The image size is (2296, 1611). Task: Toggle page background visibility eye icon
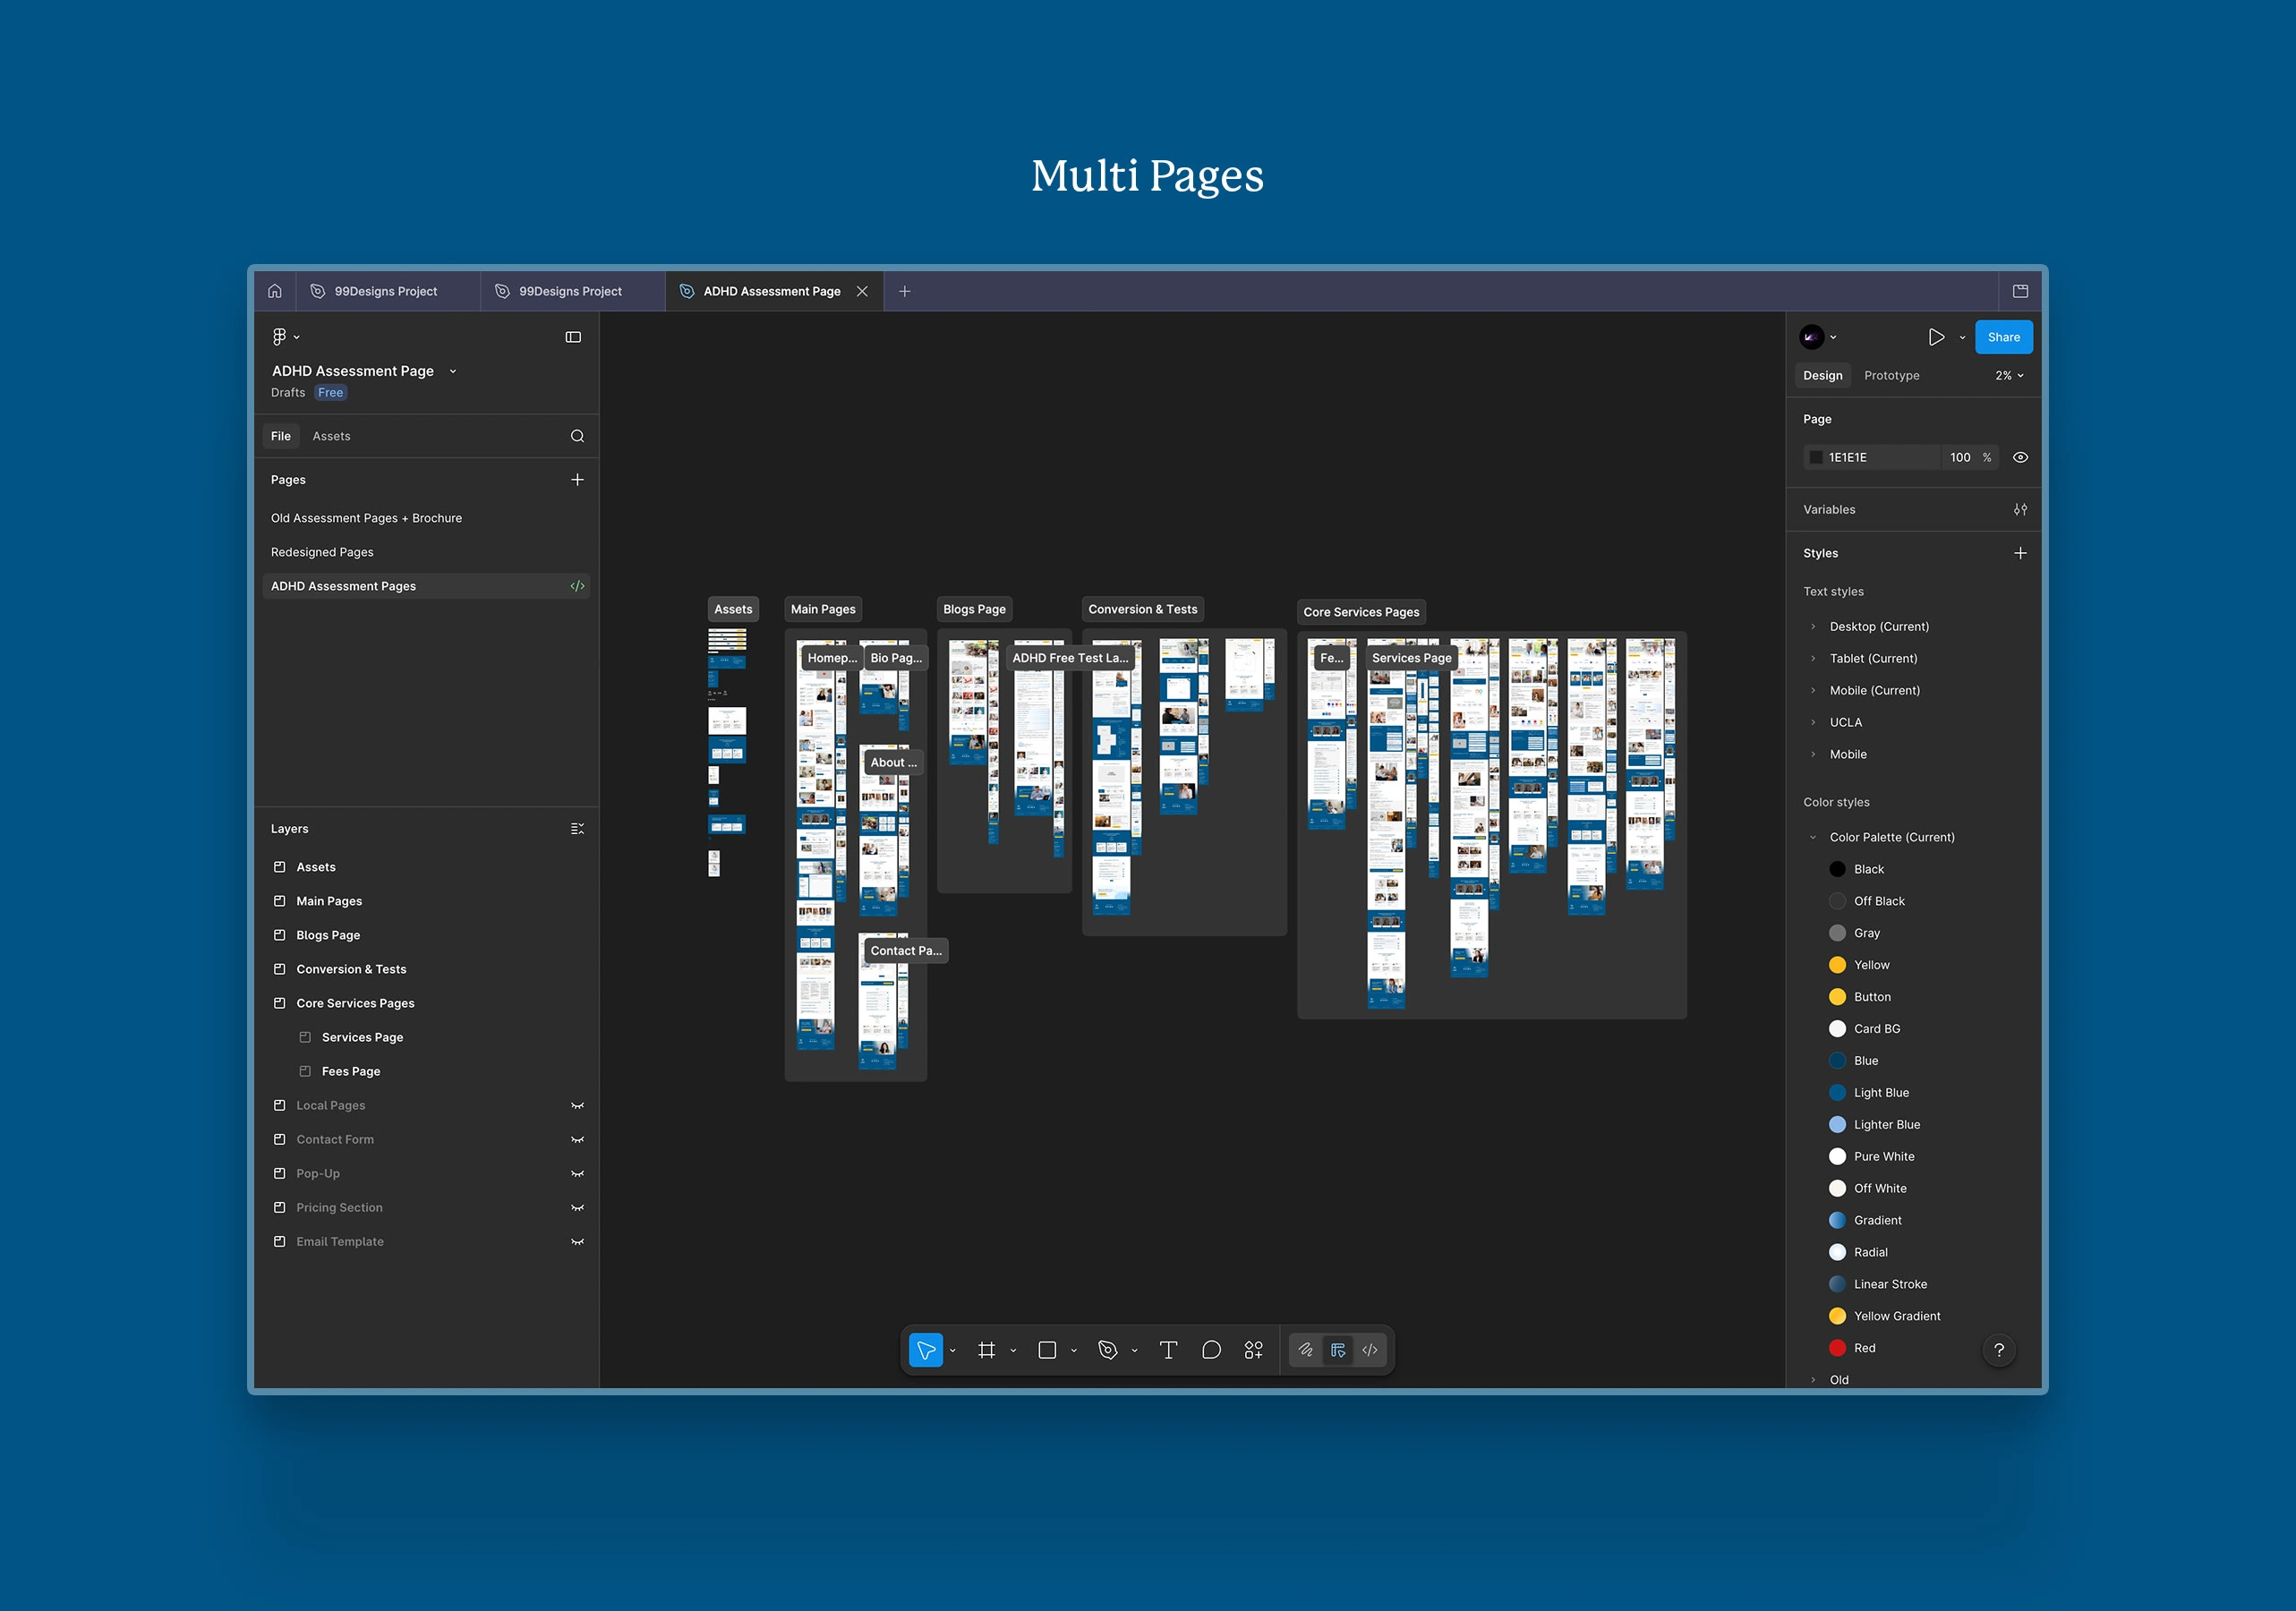tap(2020, 457)
